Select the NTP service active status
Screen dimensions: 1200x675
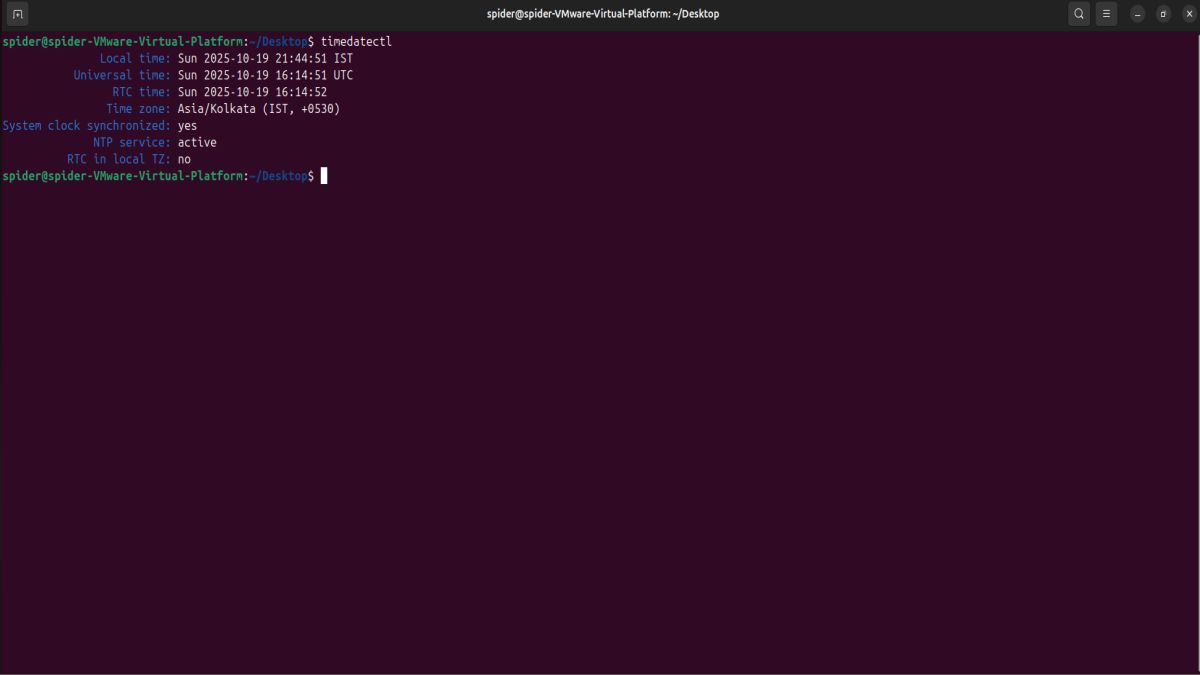[x=197, y=142]
